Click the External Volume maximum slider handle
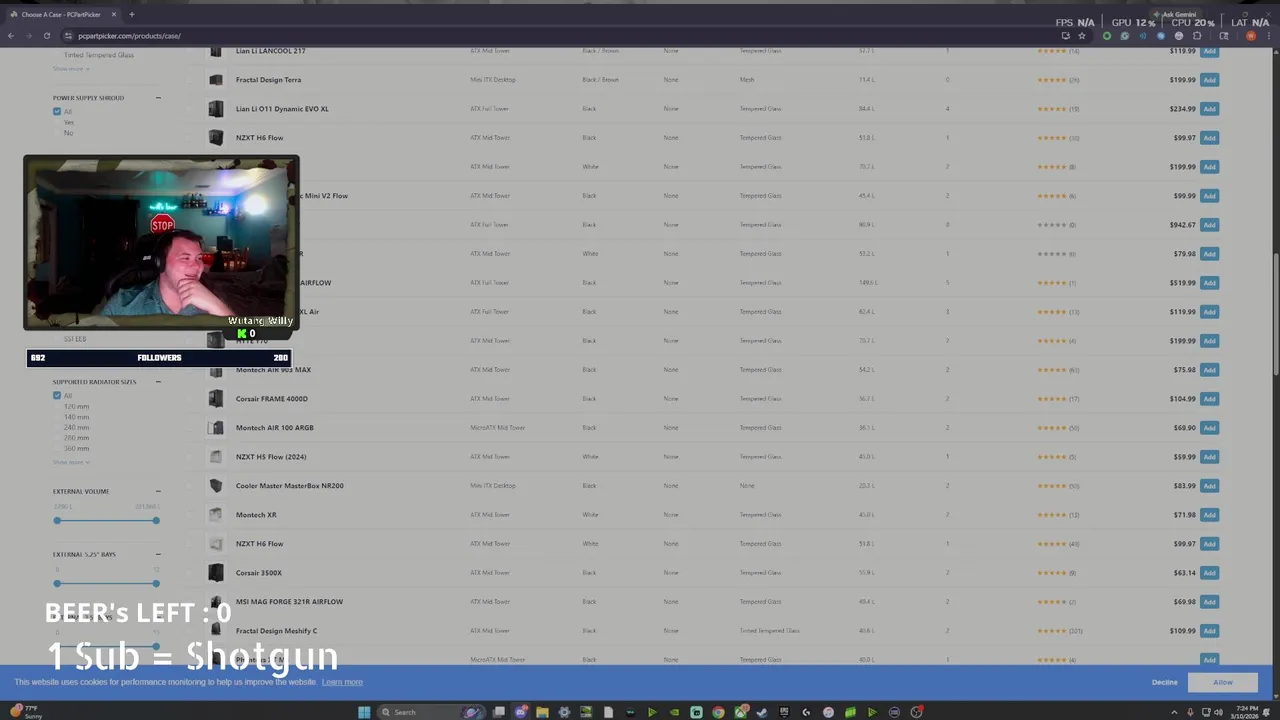 pos(156,521)
